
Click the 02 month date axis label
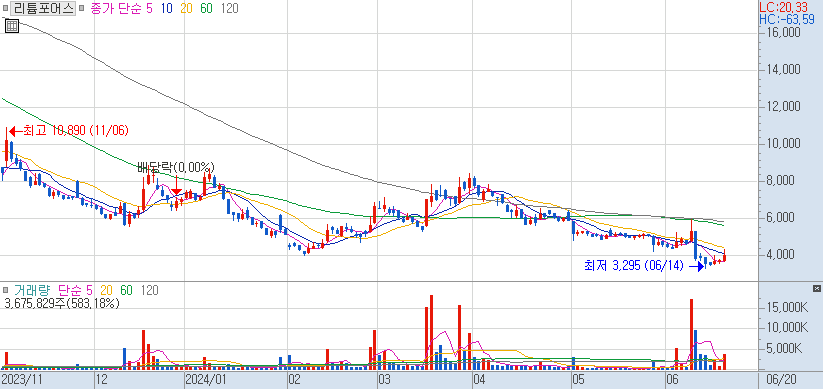[293, 379]
